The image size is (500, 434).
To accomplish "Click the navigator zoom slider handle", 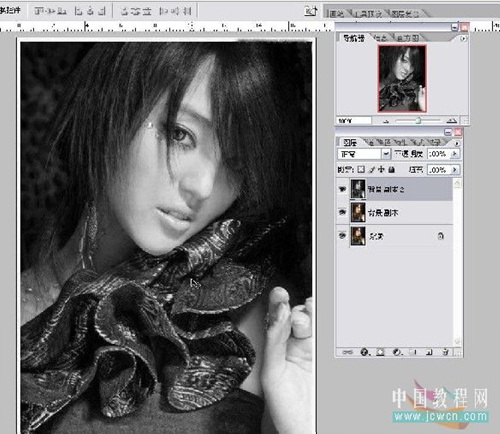I will [418, 120].
